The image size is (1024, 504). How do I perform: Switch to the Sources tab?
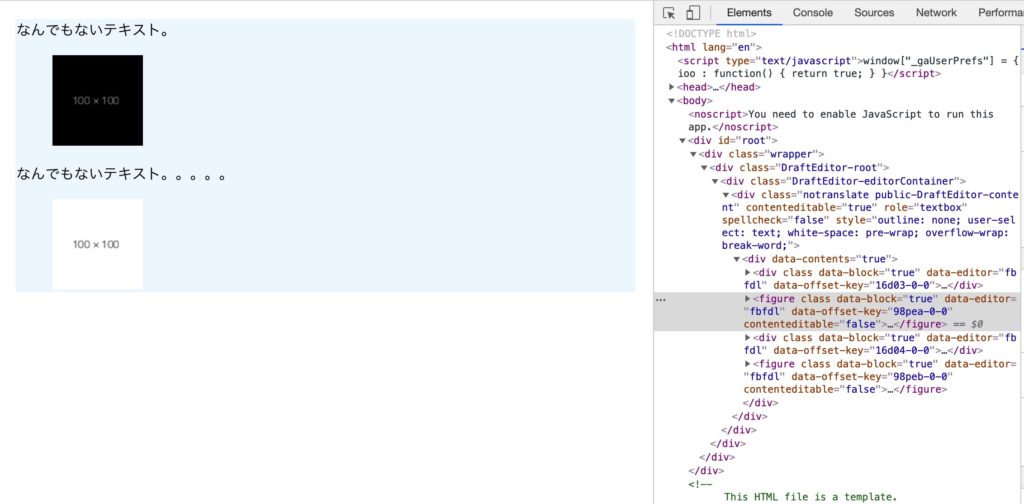click(874, 12)
